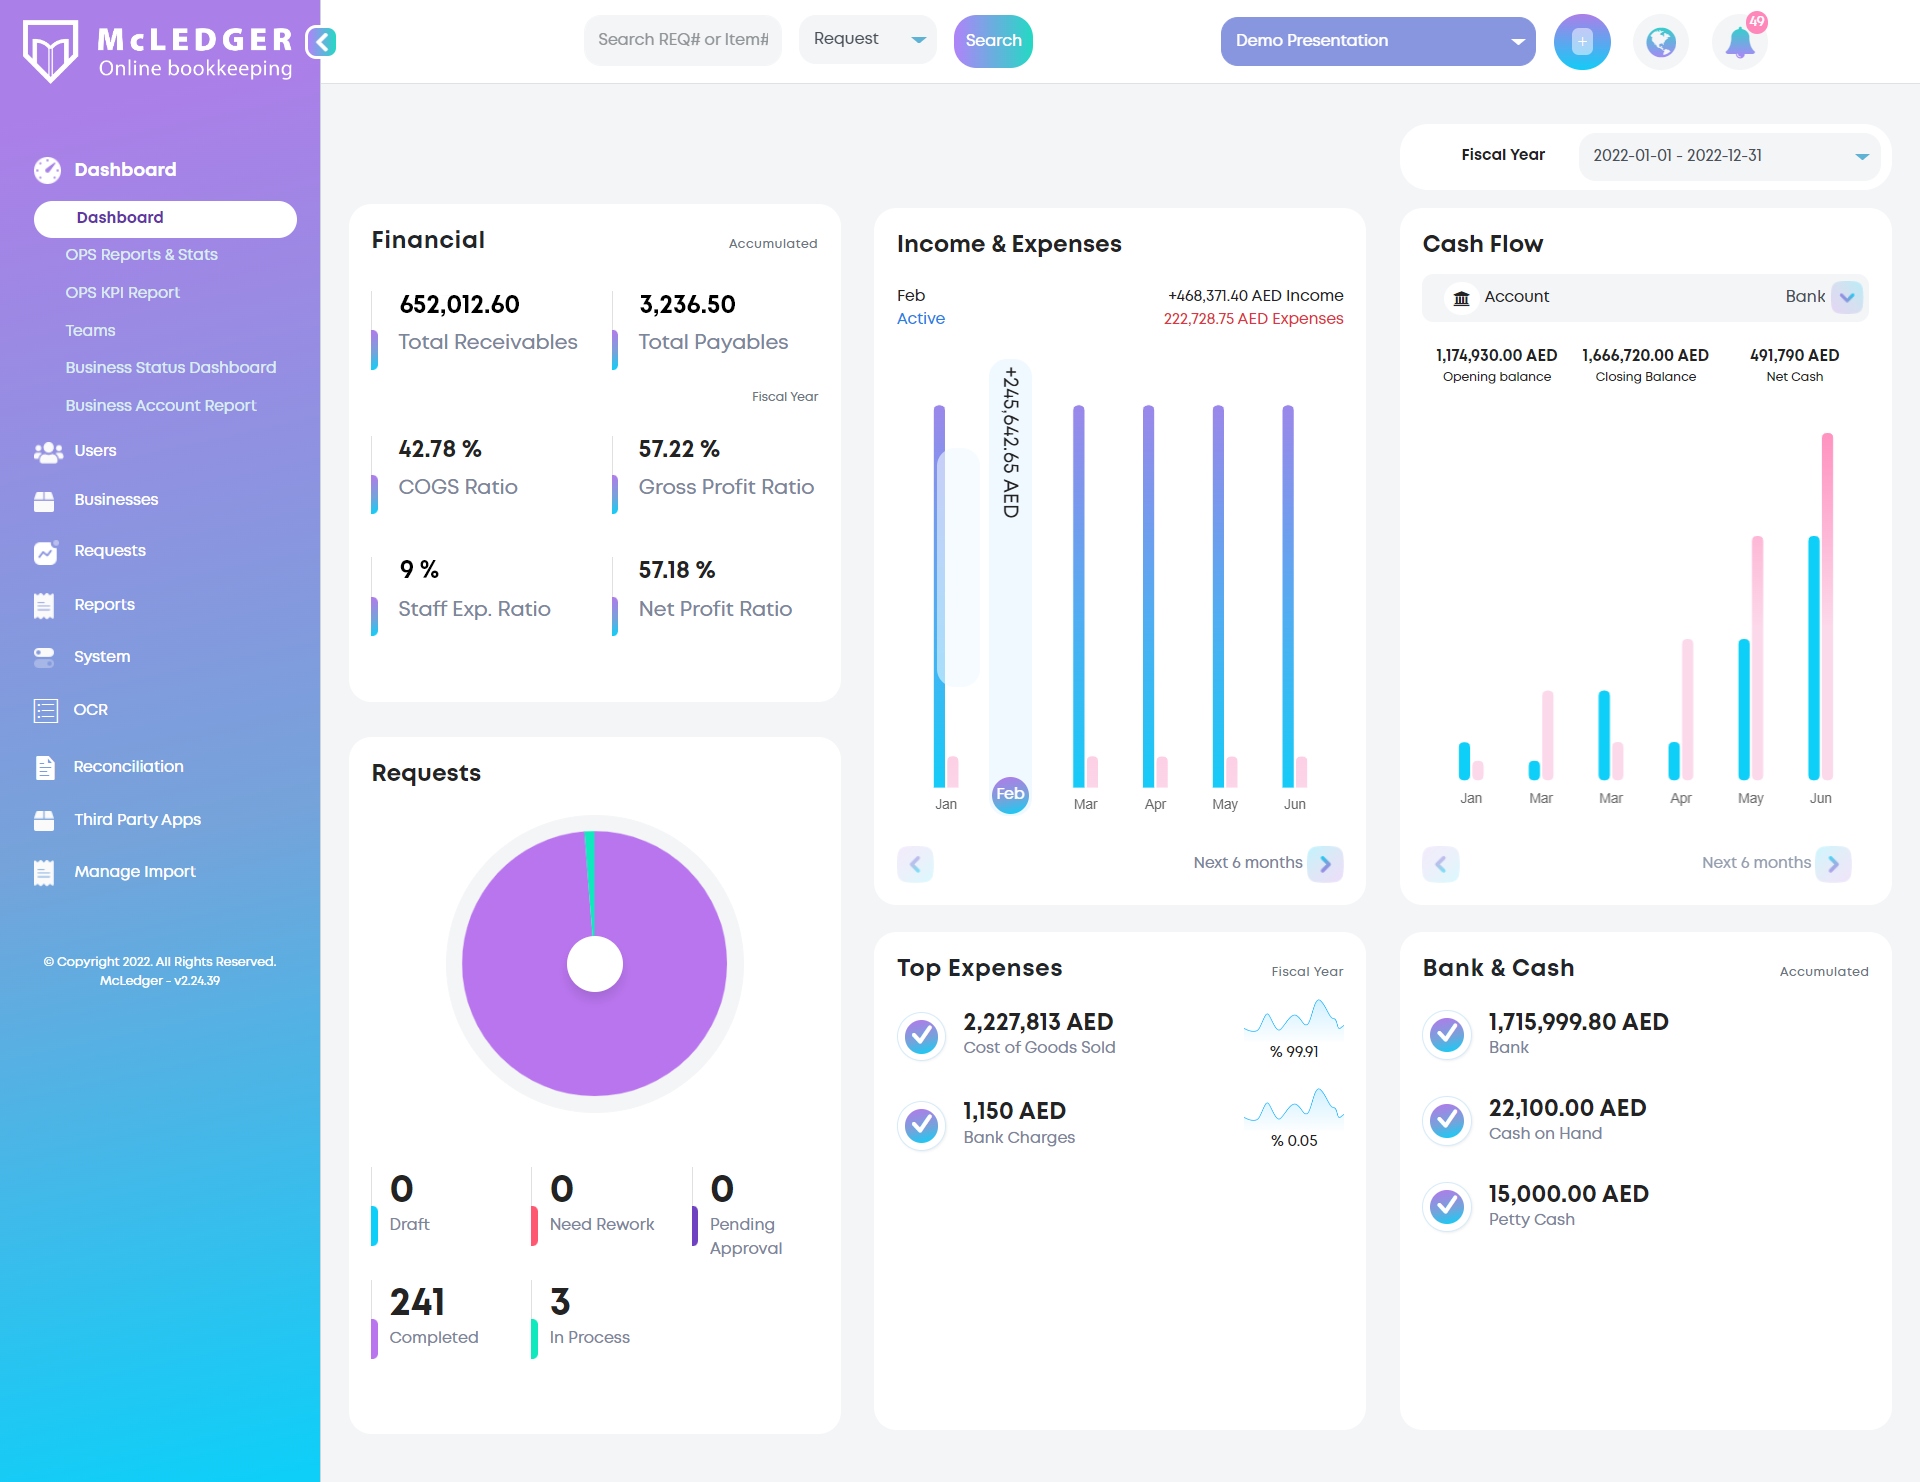This screenshot has height=1482, width=1920.
Task: Open OPS Reports & Stats
Action: (x=141, y=255)
